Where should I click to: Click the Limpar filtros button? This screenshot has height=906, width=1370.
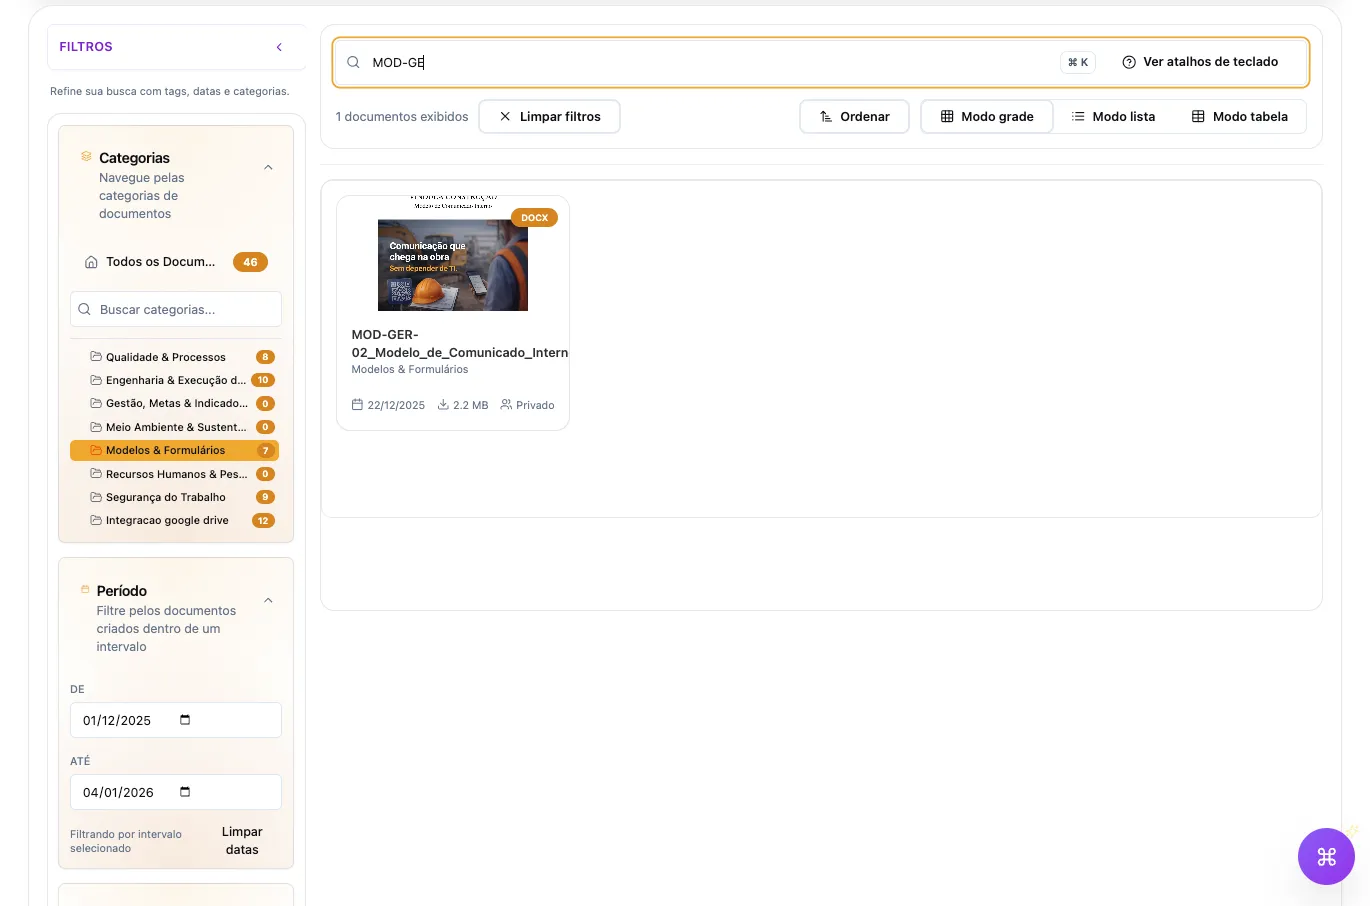[549, 116]
